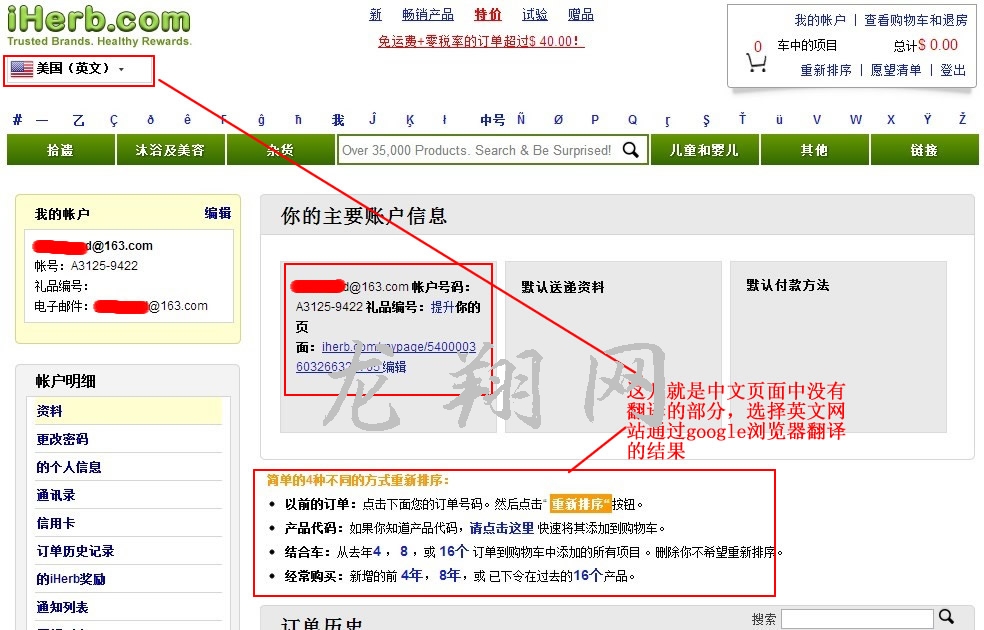The image size is (984, 630).
Task: Open the 试验 link
Action: point(535,14)
